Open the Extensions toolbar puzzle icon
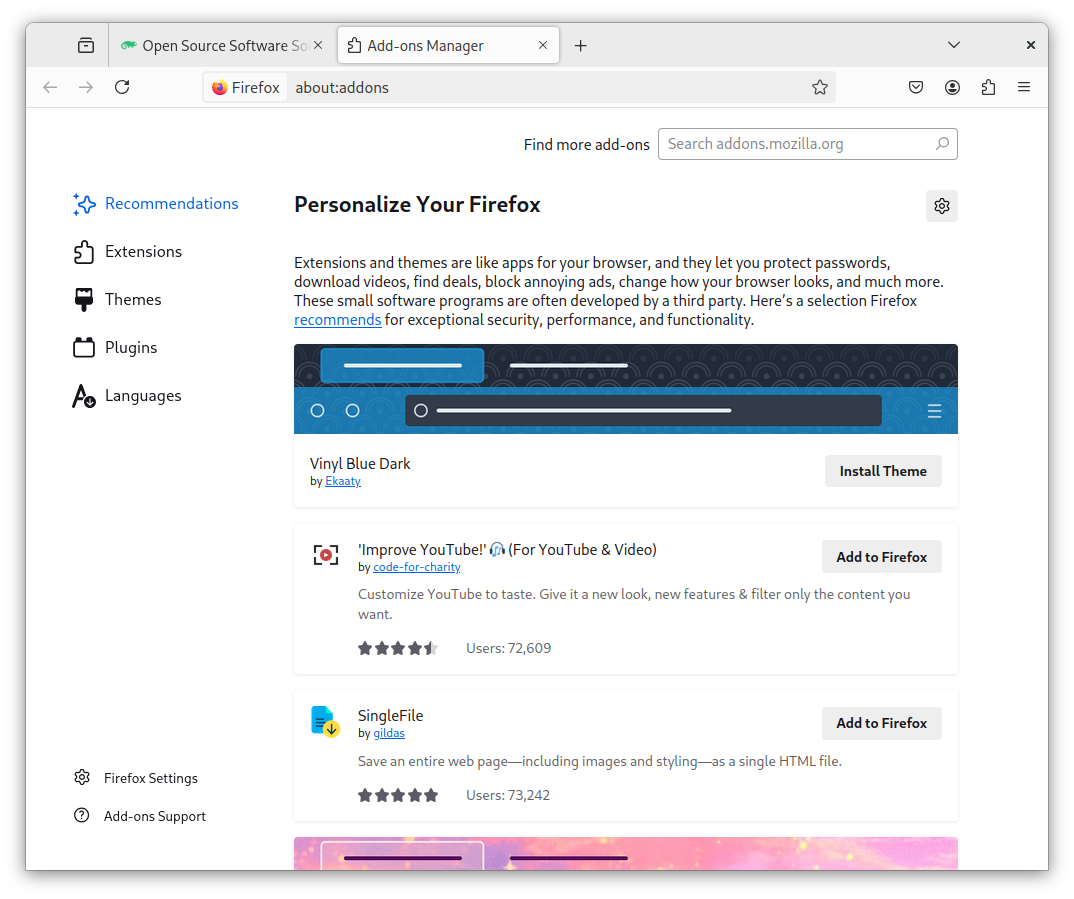The width and height of the screenshot is (1074, 899). [x=988, y=87]
